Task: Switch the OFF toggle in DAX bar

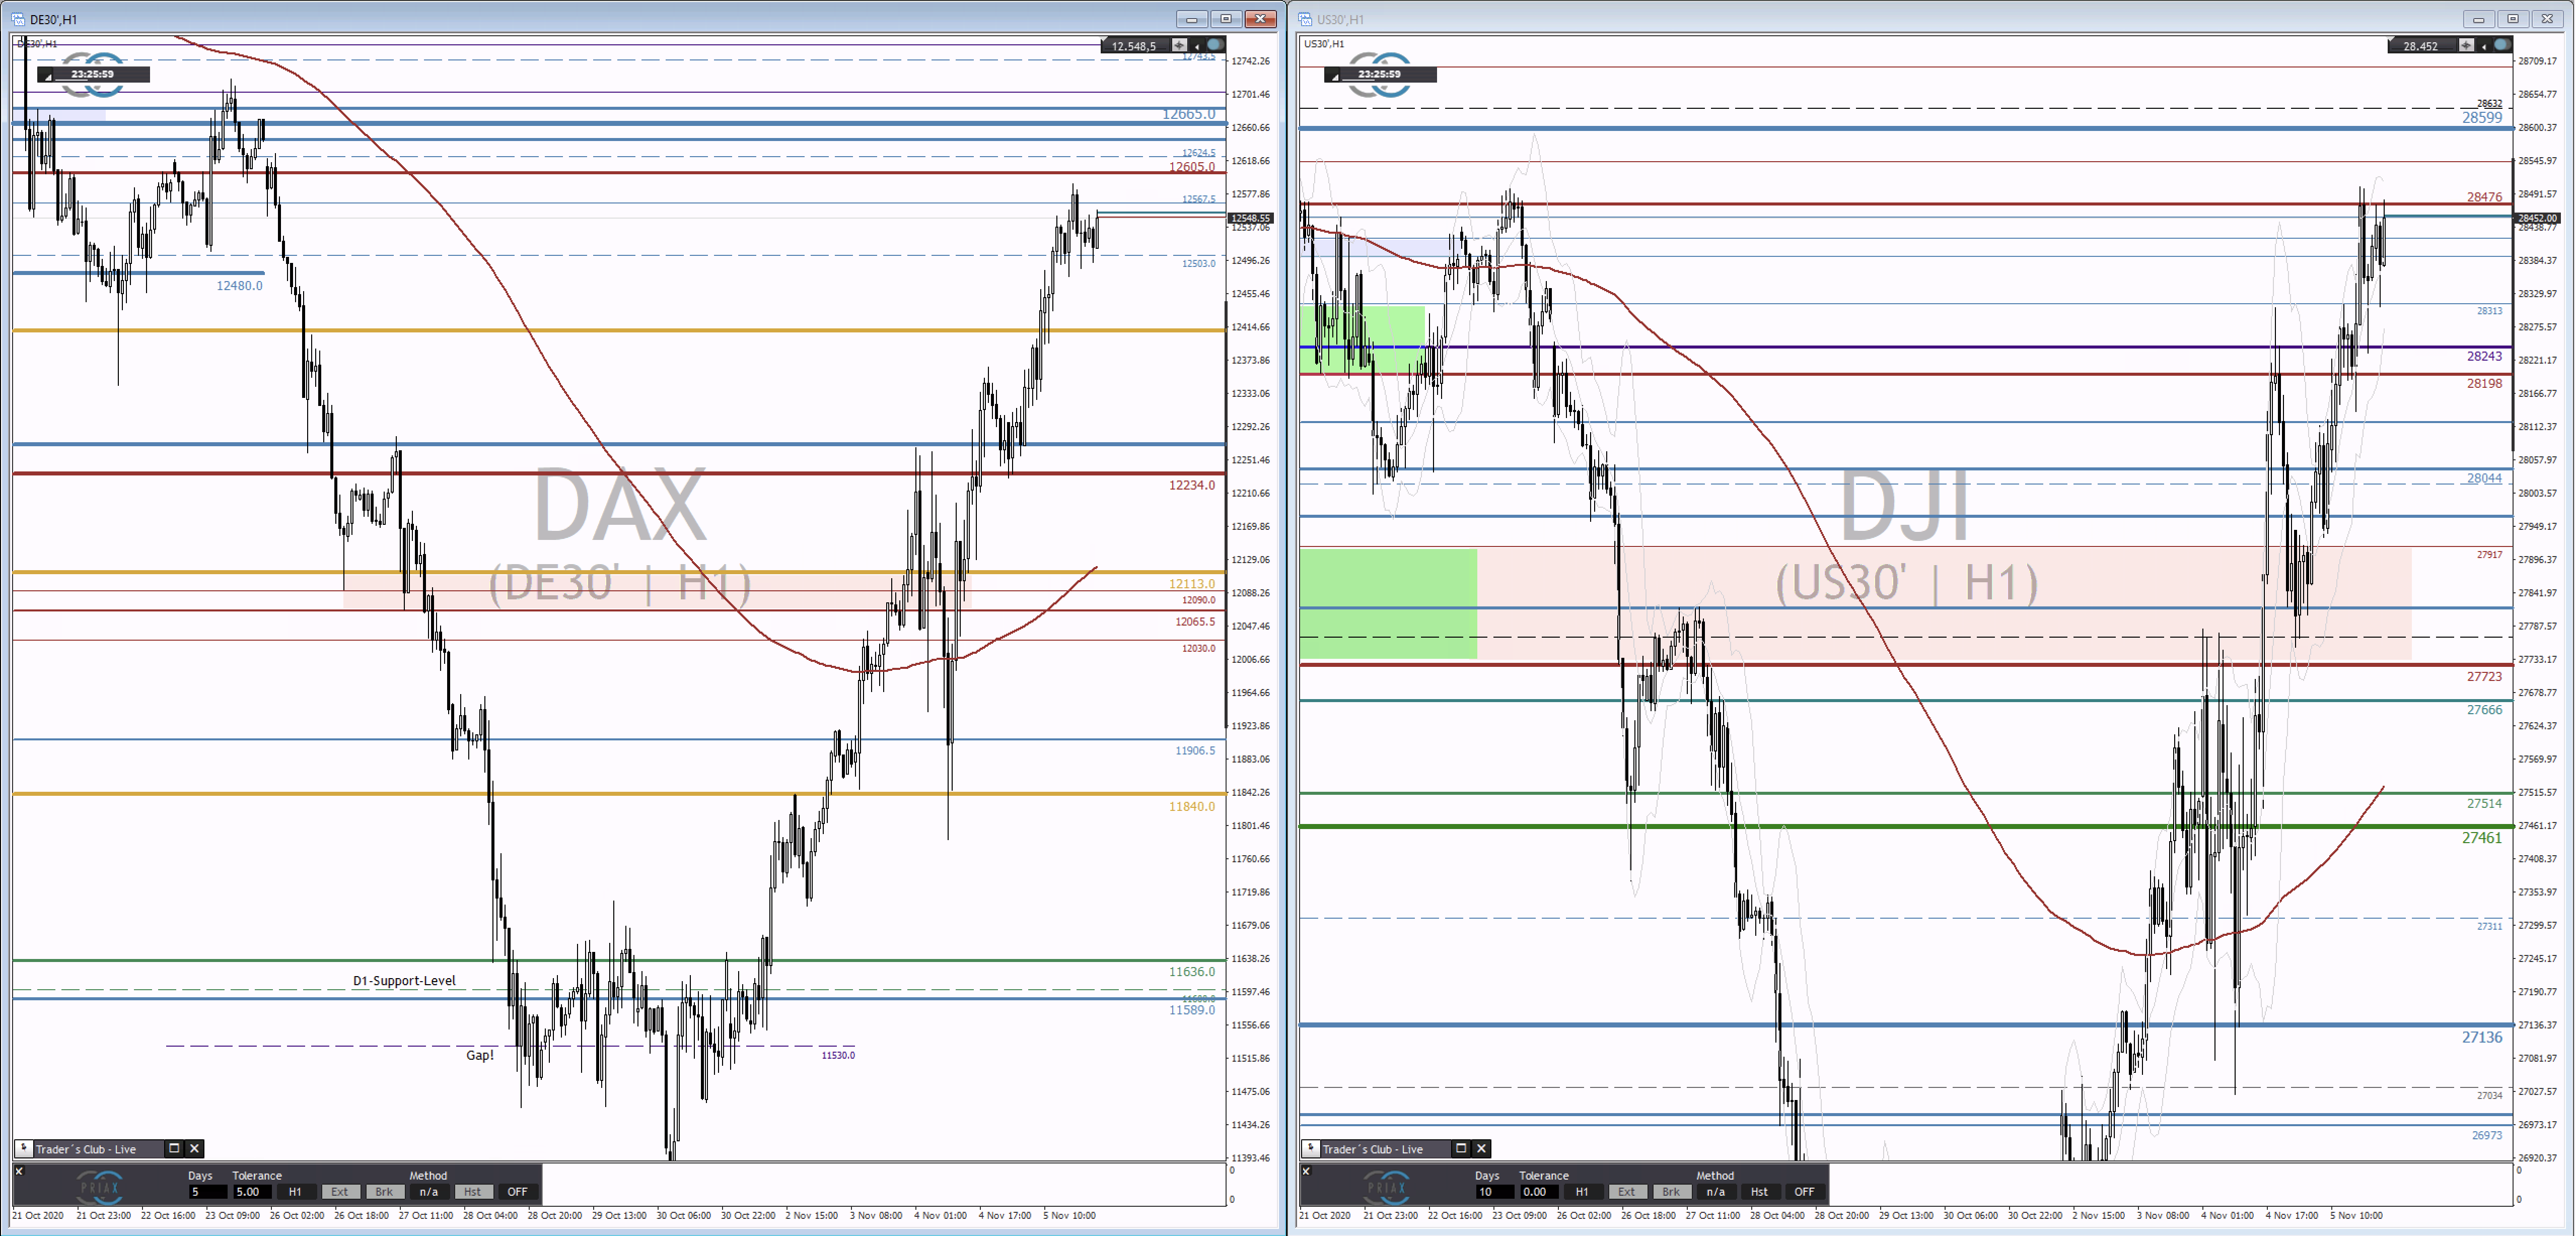Action: point(517,1192)
